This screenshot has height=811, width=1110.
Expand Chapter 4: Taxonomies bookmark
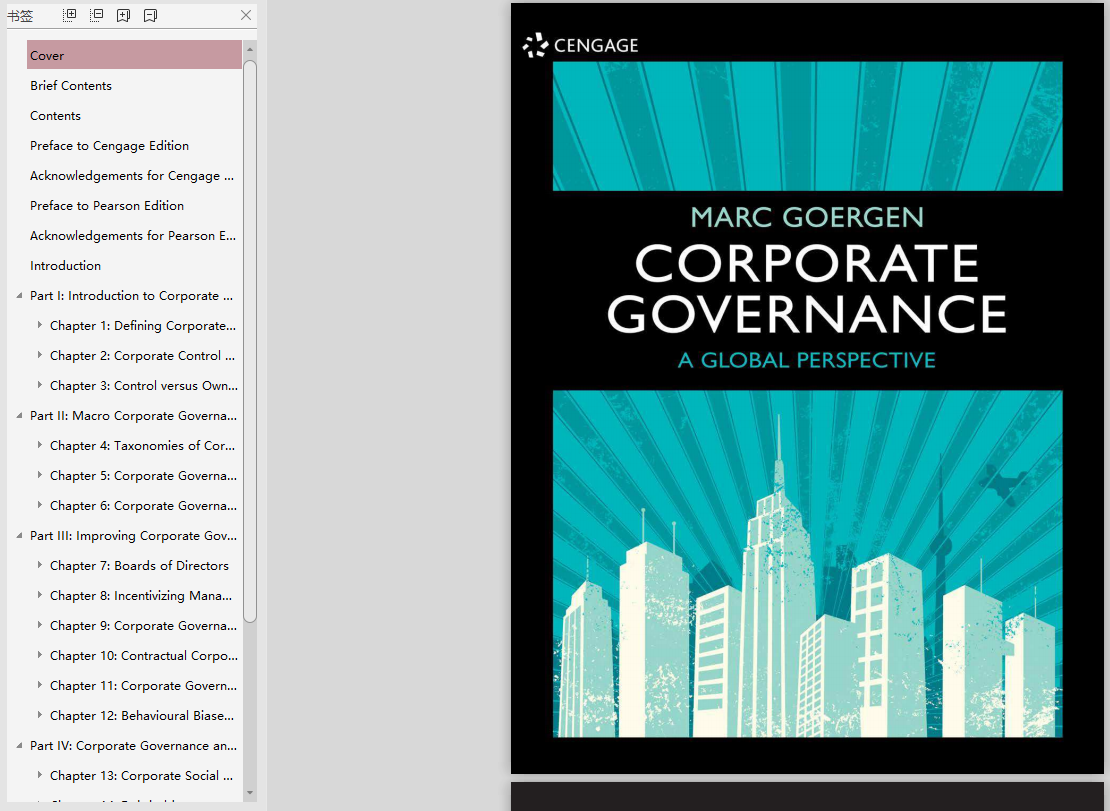click(x=40, y=445)
